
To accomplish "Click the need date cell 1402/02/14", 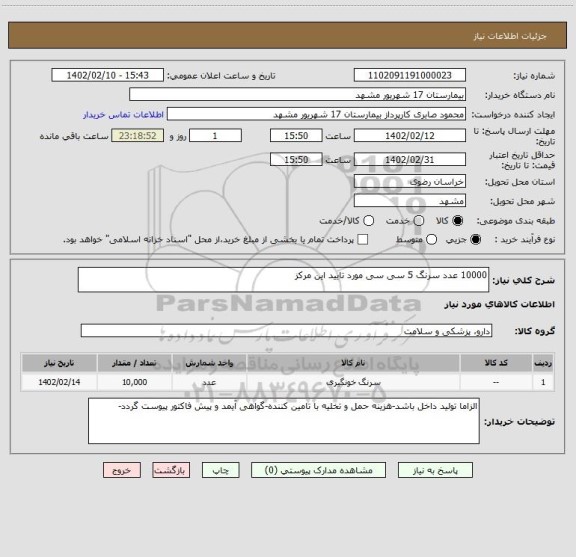I will (59, 382).
